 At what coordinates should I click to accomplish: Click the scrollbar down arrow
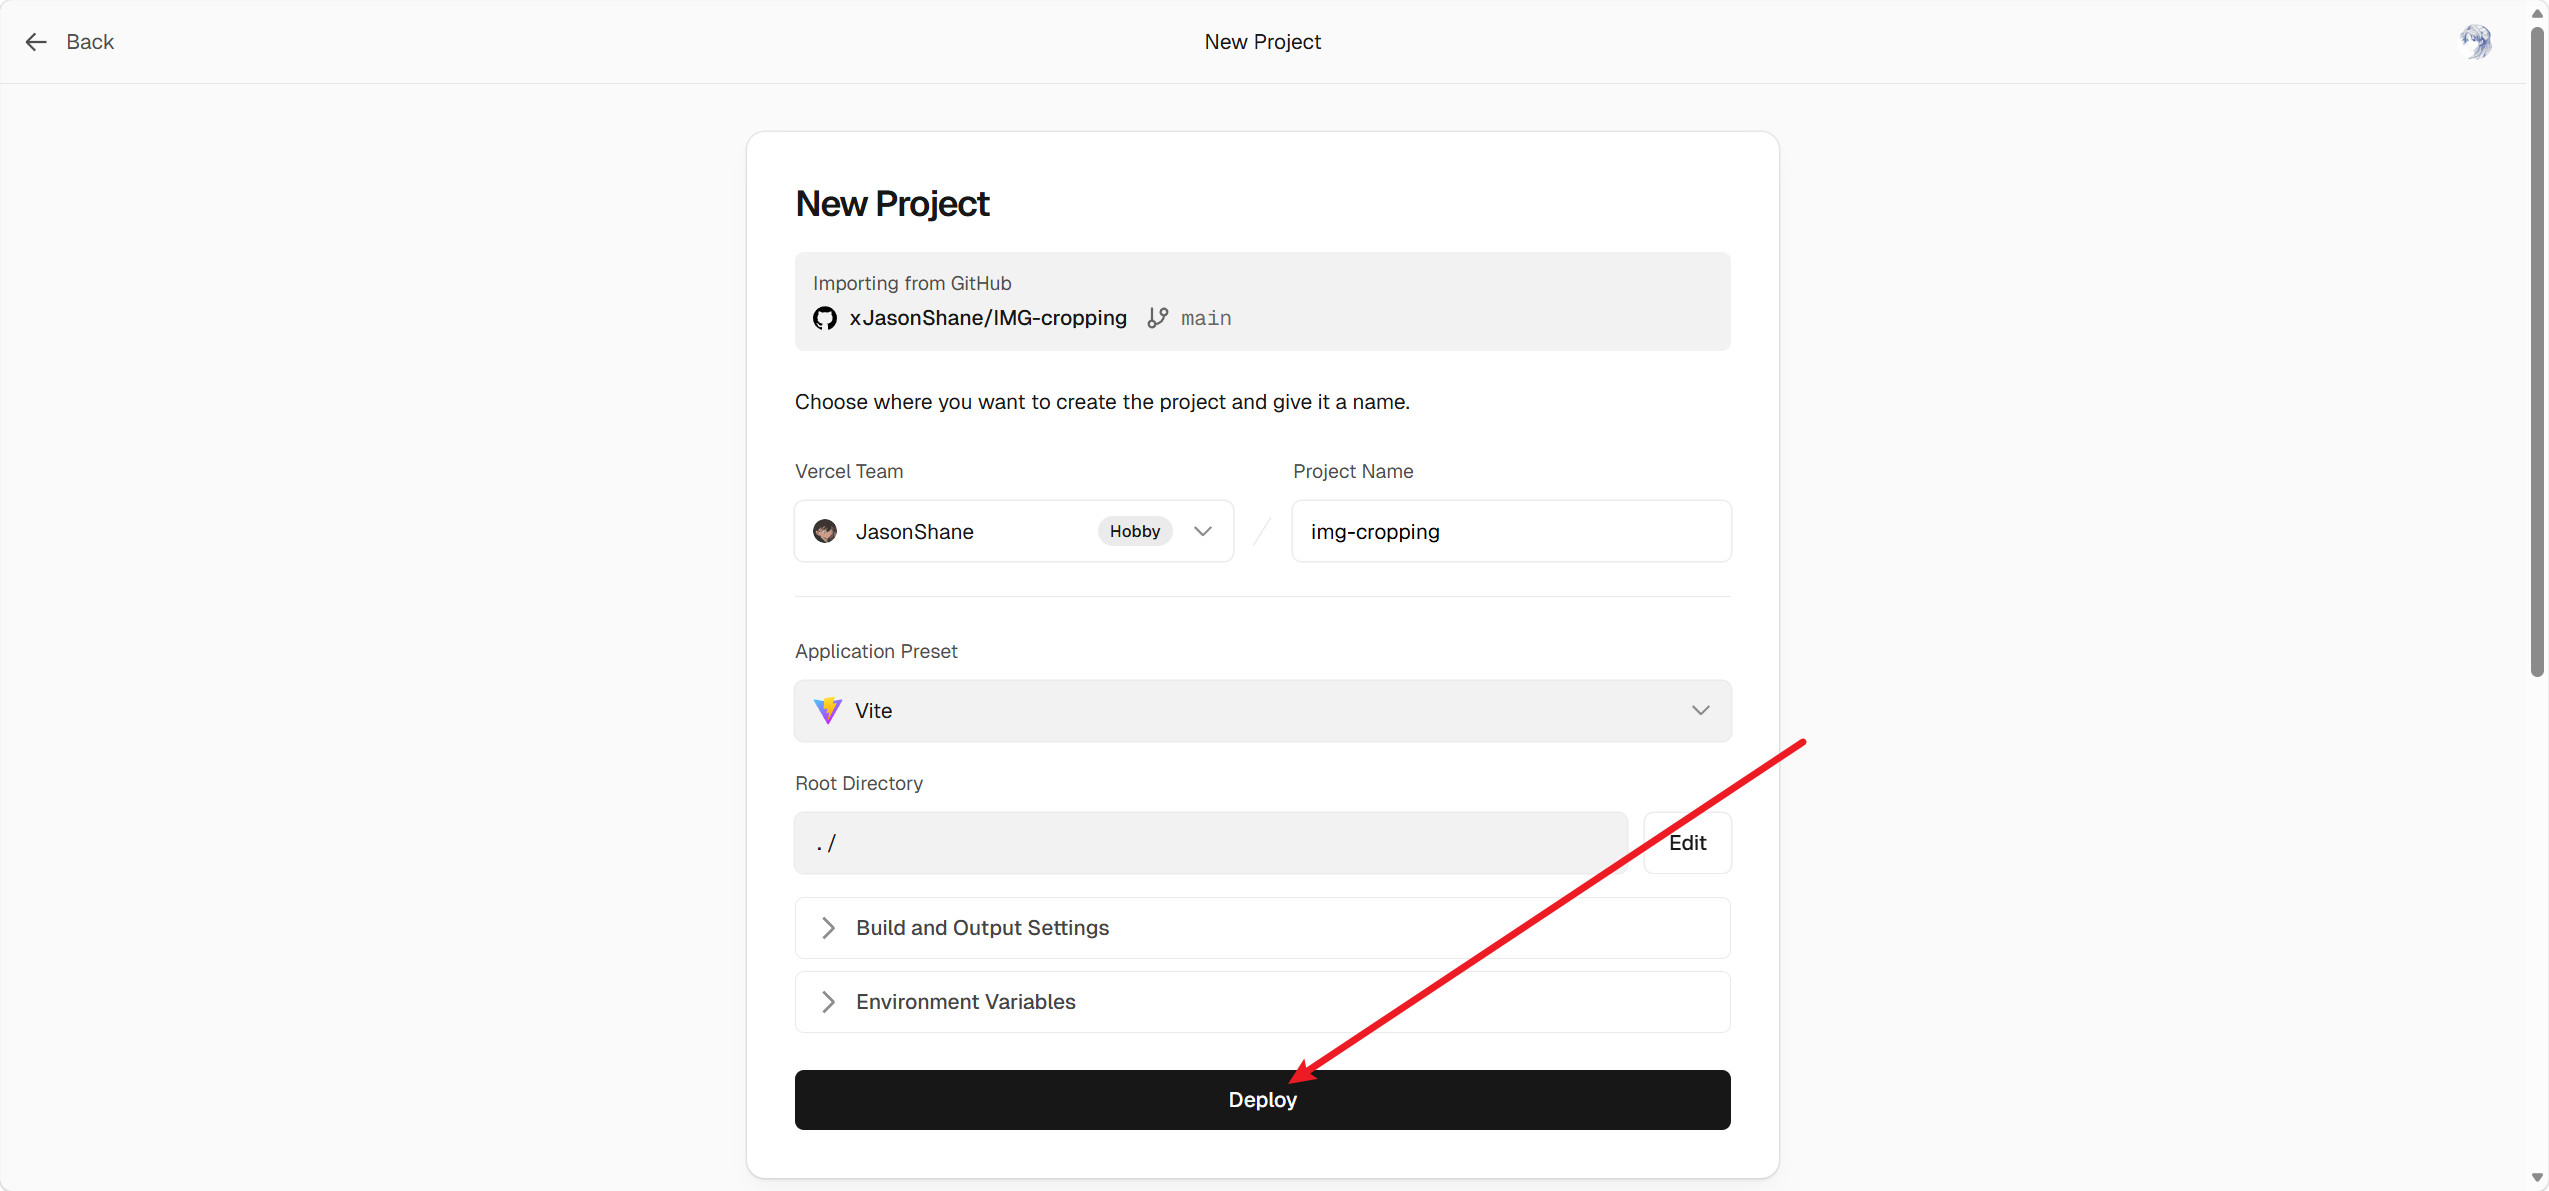click(x=2536, y=1177)
